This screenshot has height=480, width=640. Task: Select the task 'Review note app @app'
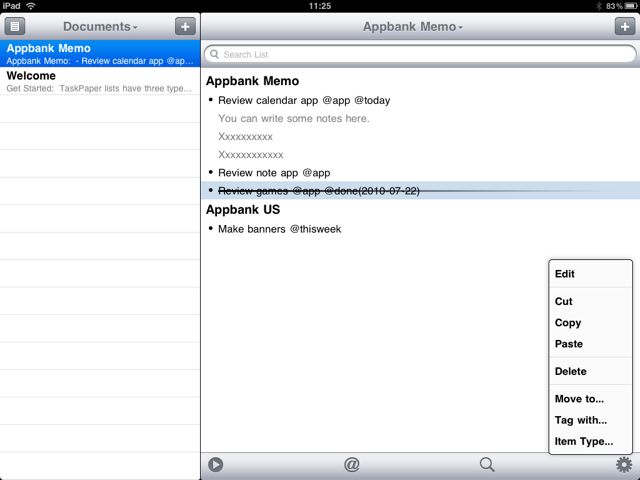coord(274,173)
